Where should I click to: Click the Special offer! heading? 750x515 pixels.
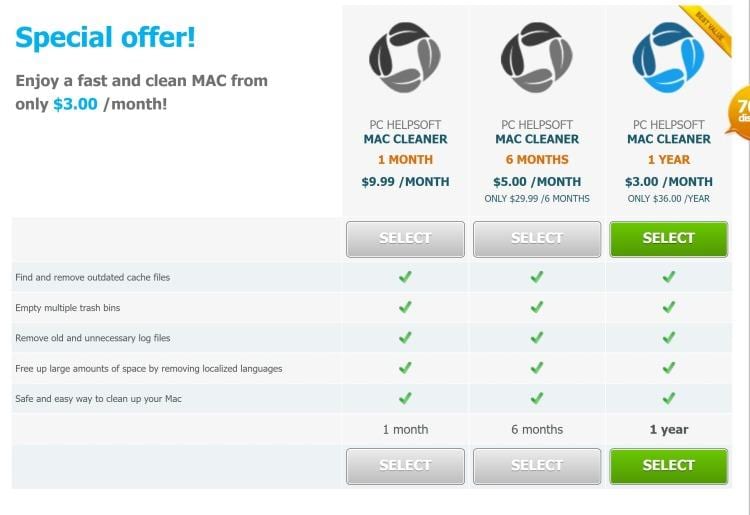tap(105, 37)
